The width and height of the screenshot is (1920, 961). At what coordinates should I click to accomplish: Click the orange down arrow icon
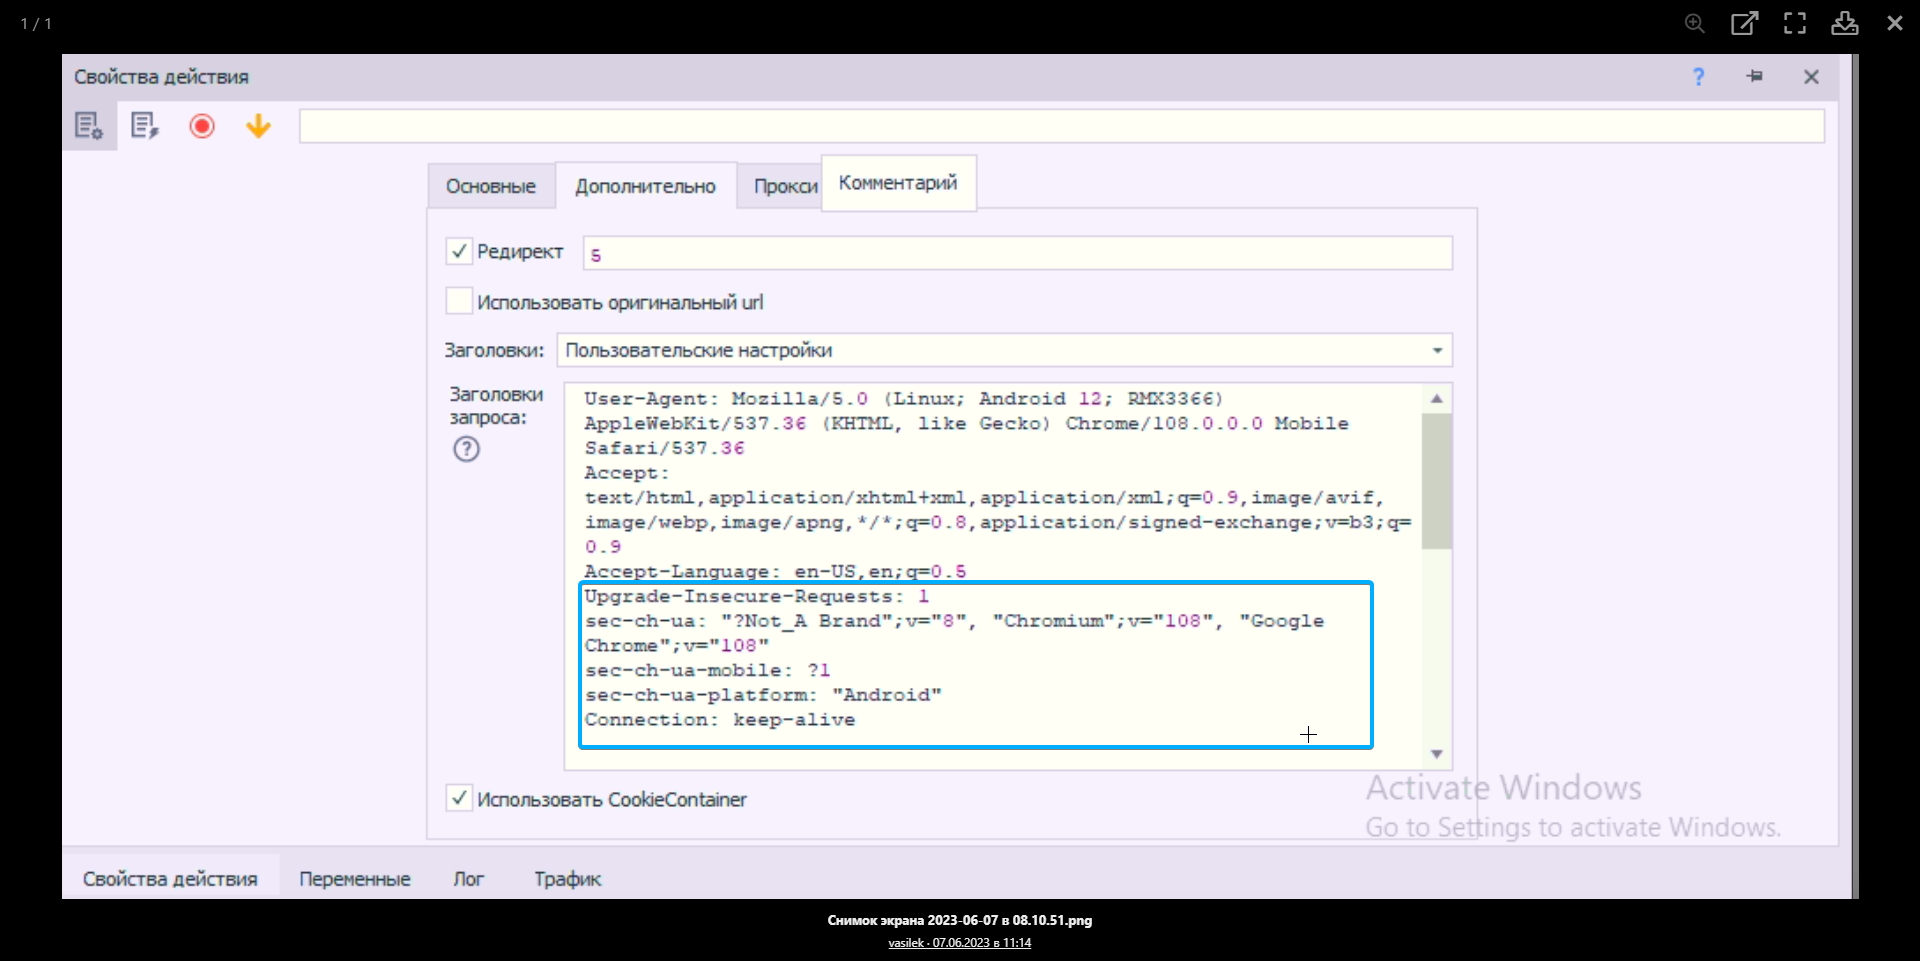point(258,126)
